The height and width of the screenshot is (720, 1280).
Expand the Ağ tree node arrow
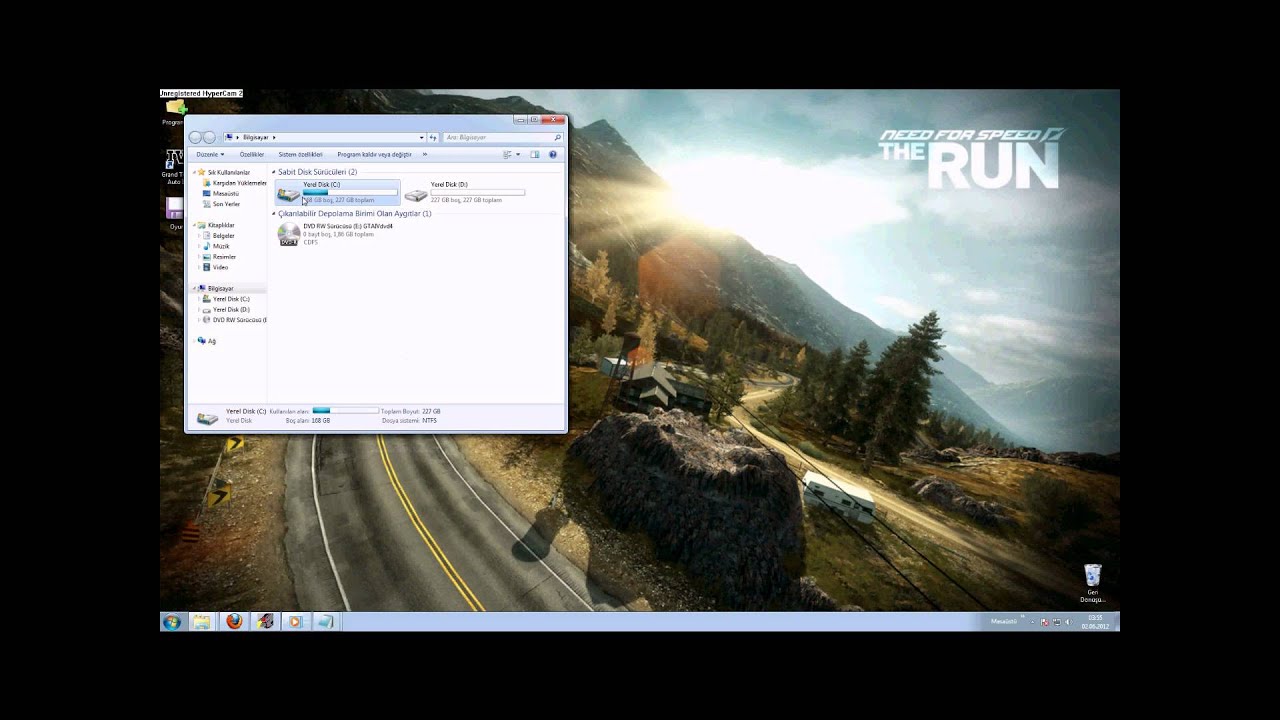coord(194,341)
